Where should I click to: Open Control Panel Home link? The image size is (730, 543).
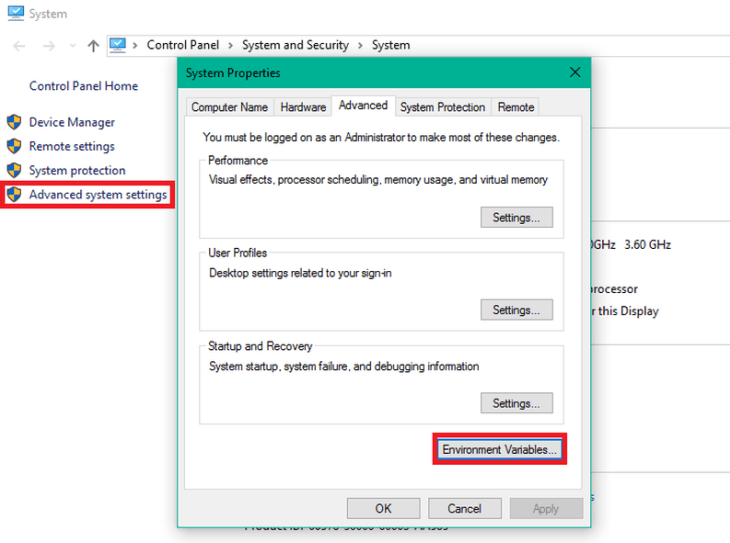pos(84,86)
